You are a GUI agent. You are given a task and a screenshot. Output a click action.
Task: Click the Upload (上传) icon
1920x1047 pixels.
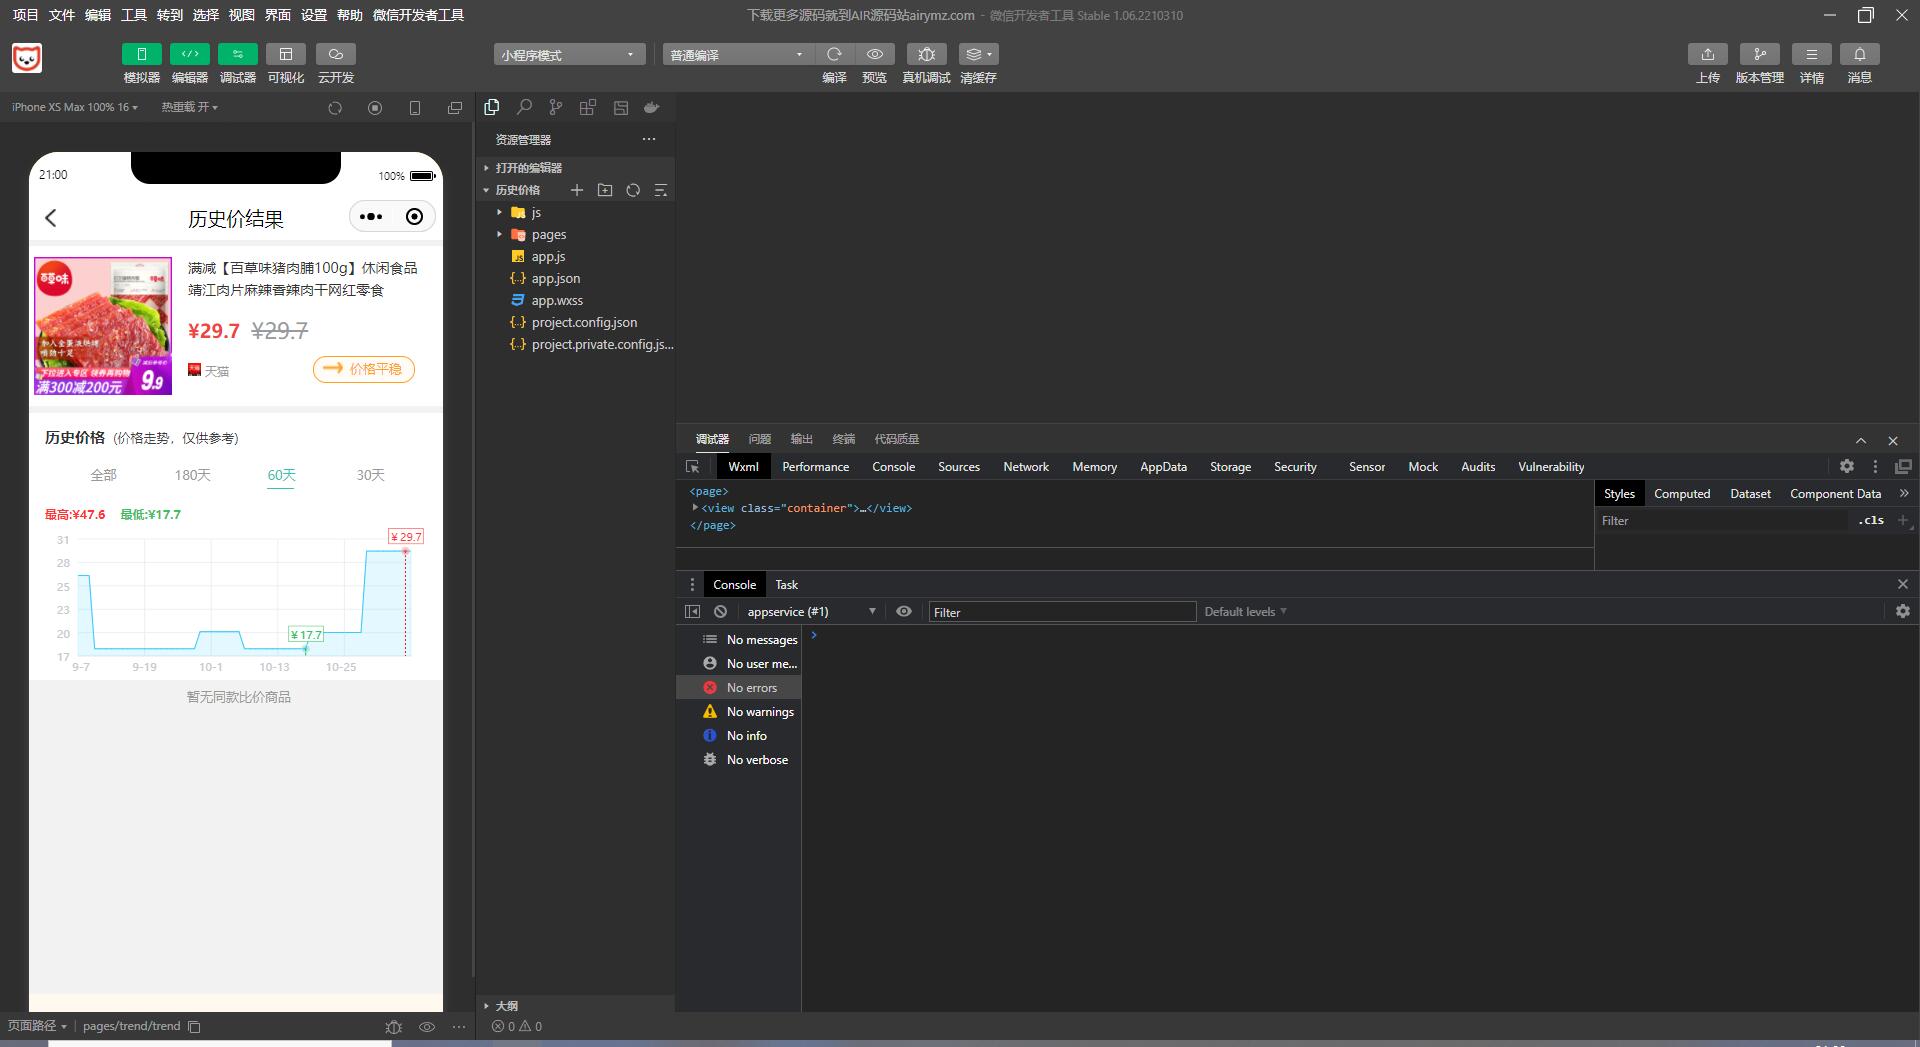tap(1707, 54)
